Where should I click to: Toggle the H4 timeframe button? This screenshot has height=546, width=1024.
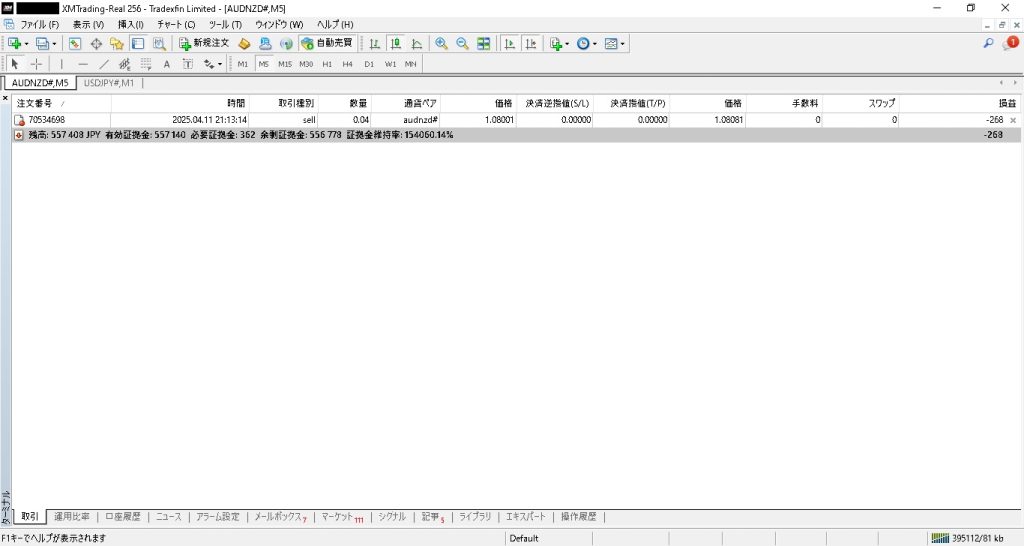(x=347, y=64)
